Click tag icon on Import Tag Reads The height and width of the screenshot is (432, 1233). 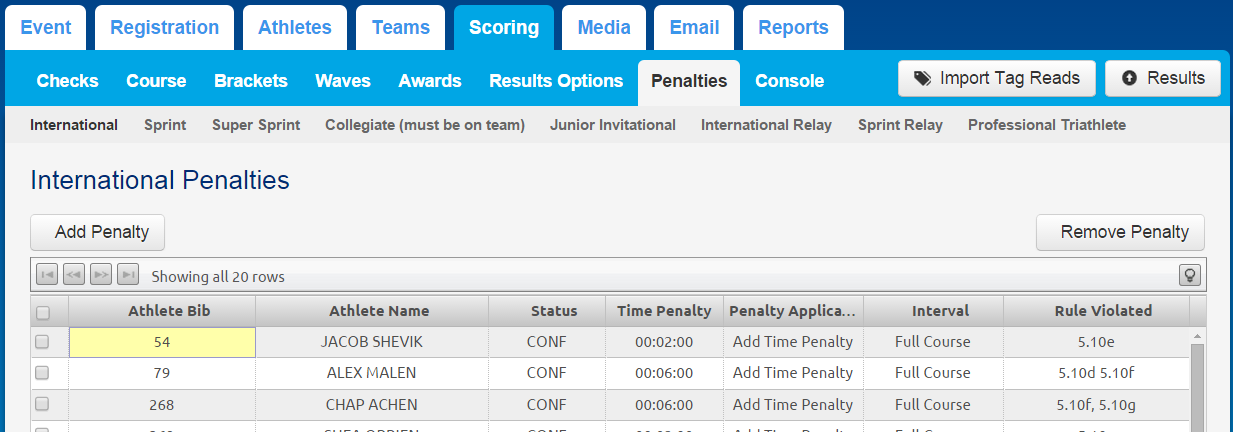click(922, 78)
